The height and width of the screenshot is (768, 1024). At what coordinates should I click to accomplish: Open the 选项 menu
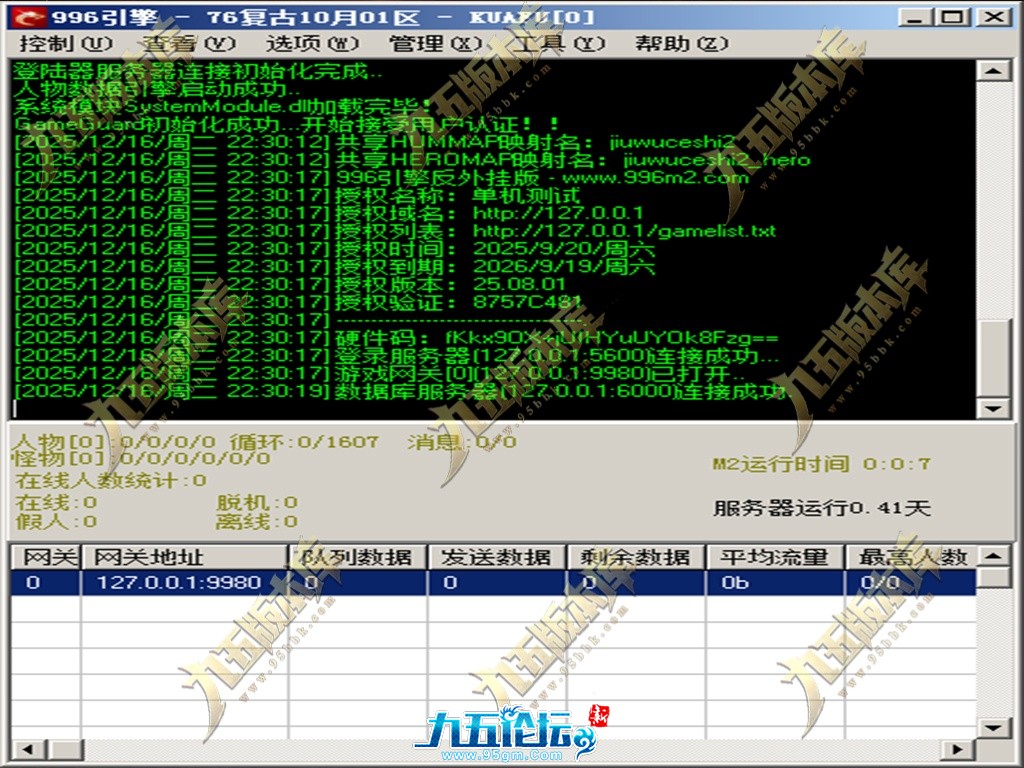[x=311, y=44]
